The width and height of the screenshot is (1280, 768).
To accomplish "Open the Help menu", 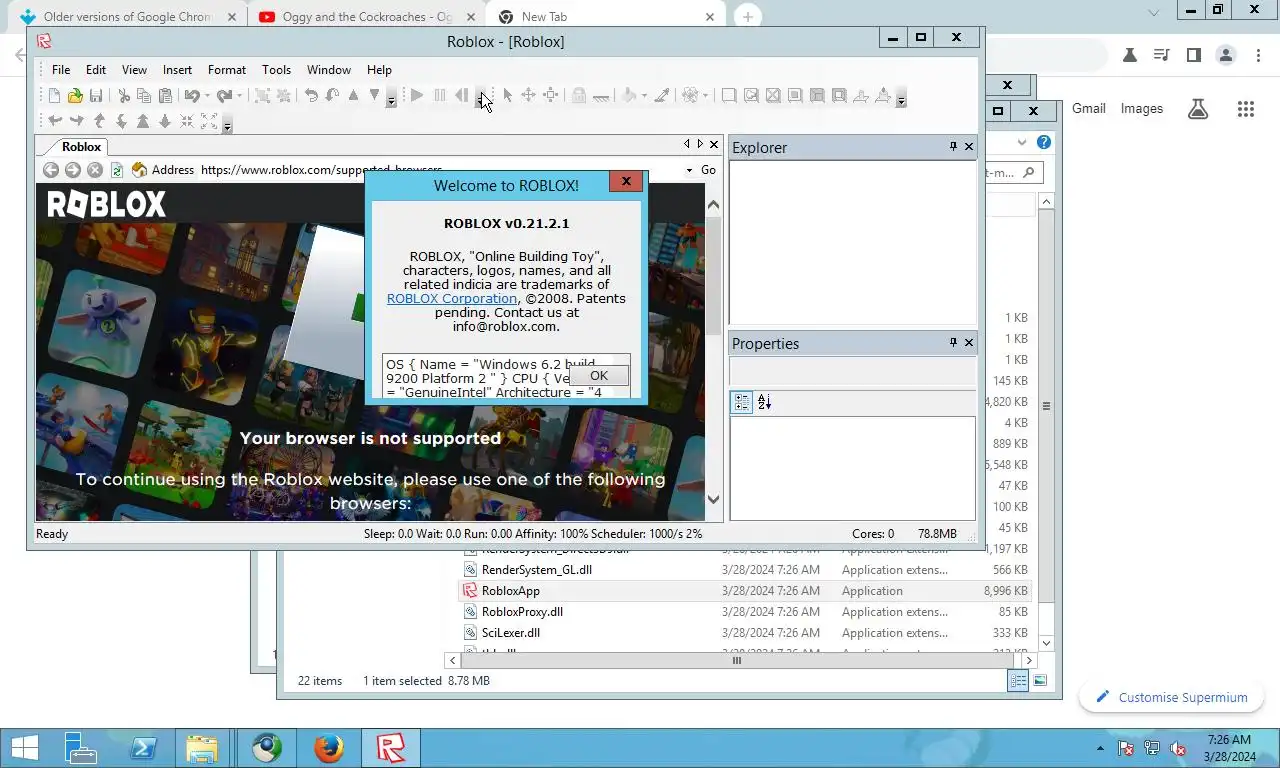I will coord(379,70).
